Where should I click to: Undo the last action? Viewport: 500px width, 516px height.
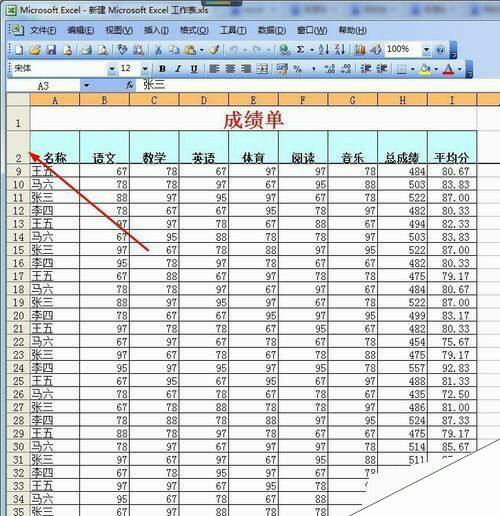click(234, 50)
